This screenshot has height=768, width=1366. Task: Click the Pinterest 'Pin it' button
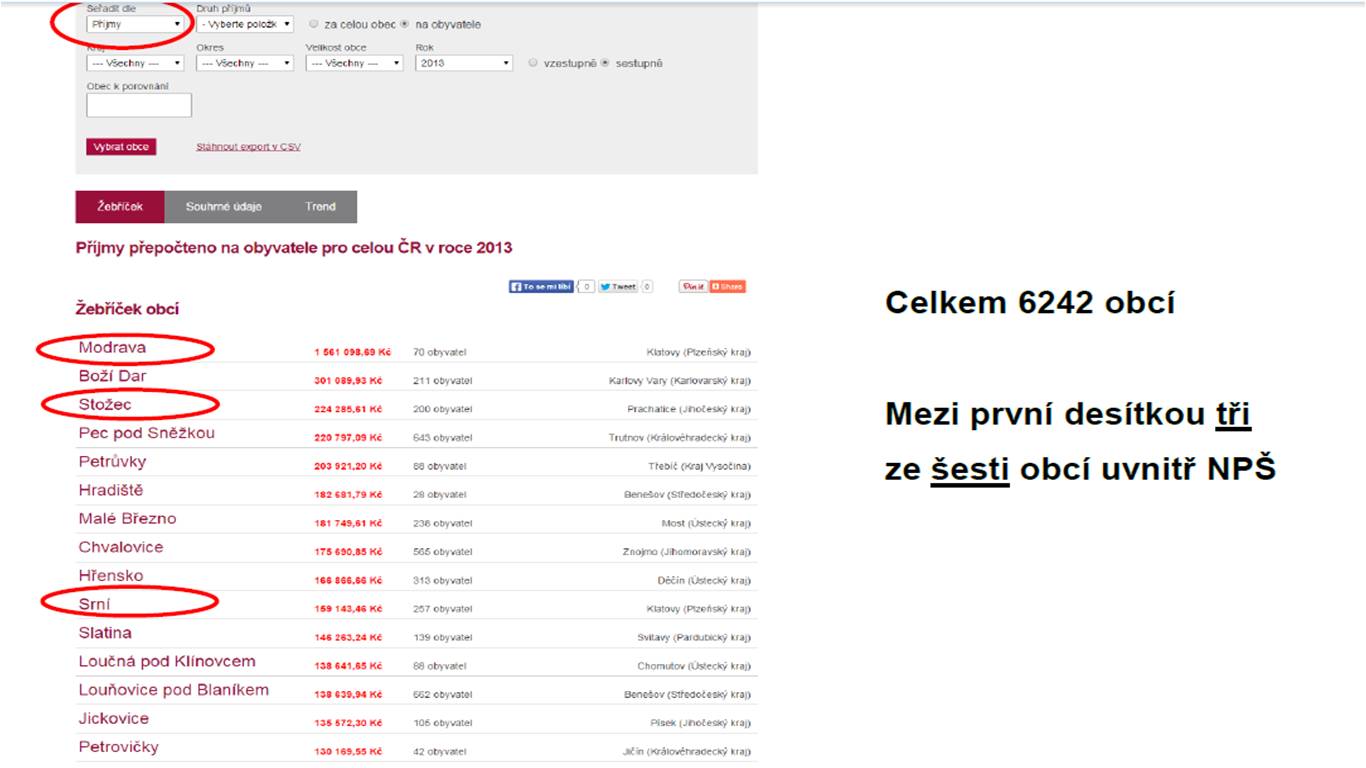(692, 286)
